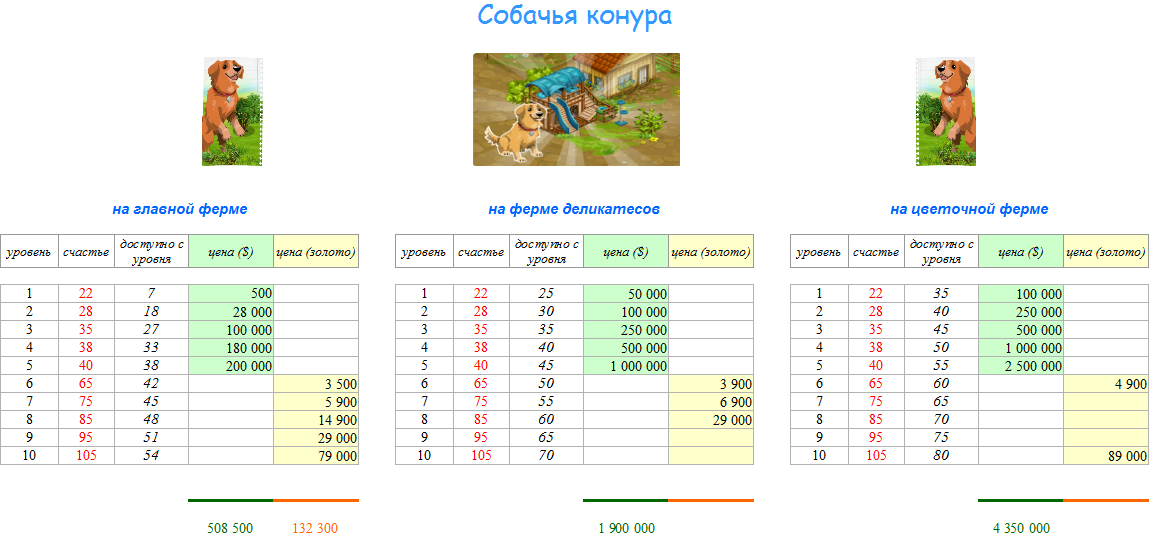Select the 'на главной ферме' heading
This screenshot has width=1154, height=549.
tap(180, 209)
